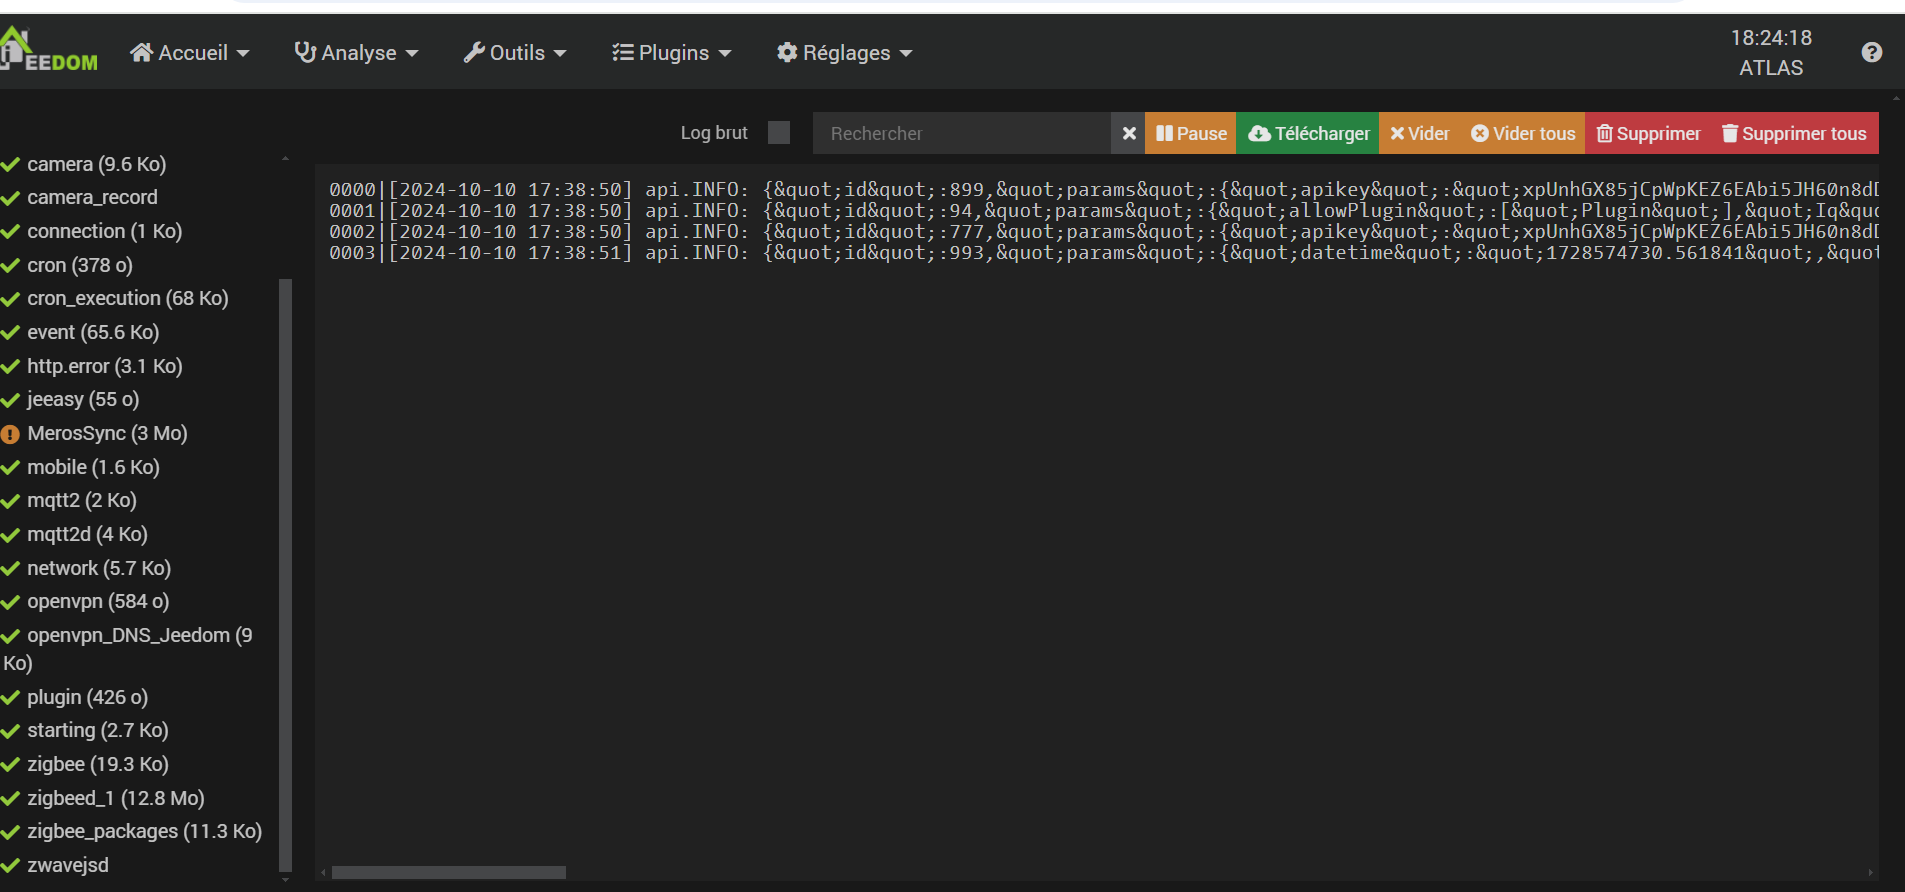Open the Réglages dropdown menu
The image size is (1905, 892).
click(x=845, y=53)
